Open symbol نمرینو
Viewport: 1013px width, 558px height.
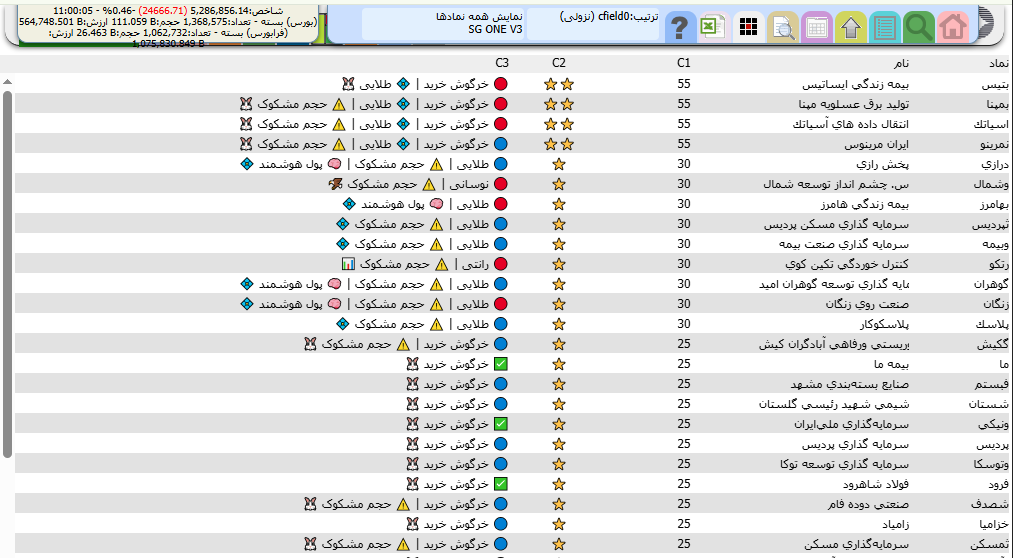(996, 144)
